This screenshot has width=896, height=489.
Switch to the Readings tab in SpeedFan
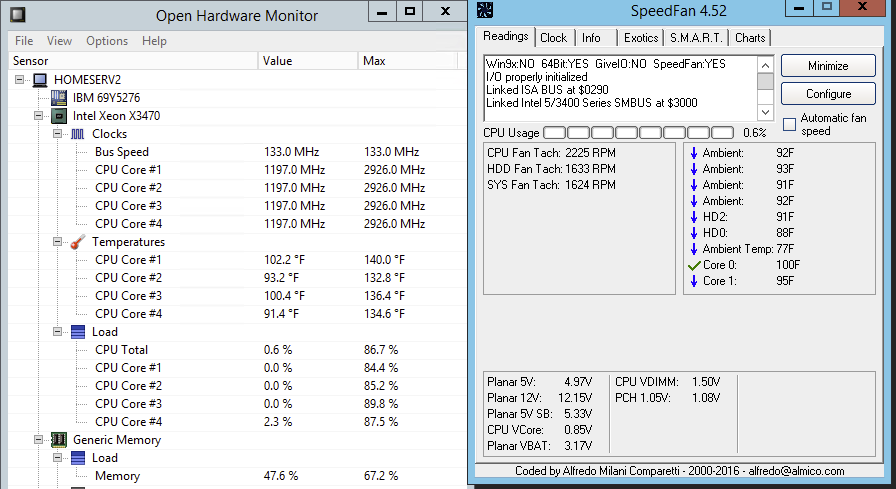[506, 37]
